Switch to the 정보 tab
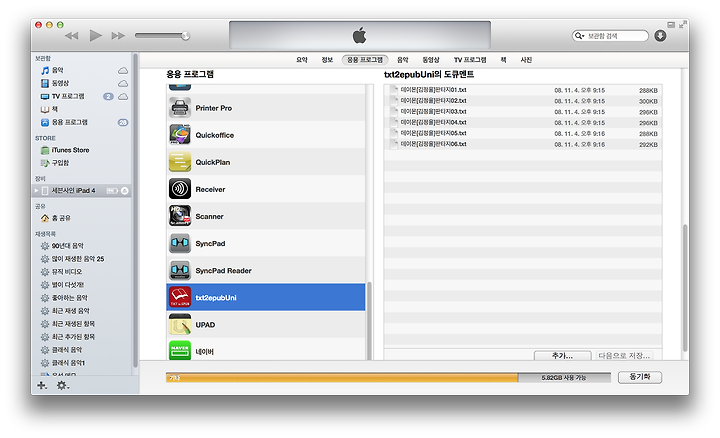 [327, 60]
